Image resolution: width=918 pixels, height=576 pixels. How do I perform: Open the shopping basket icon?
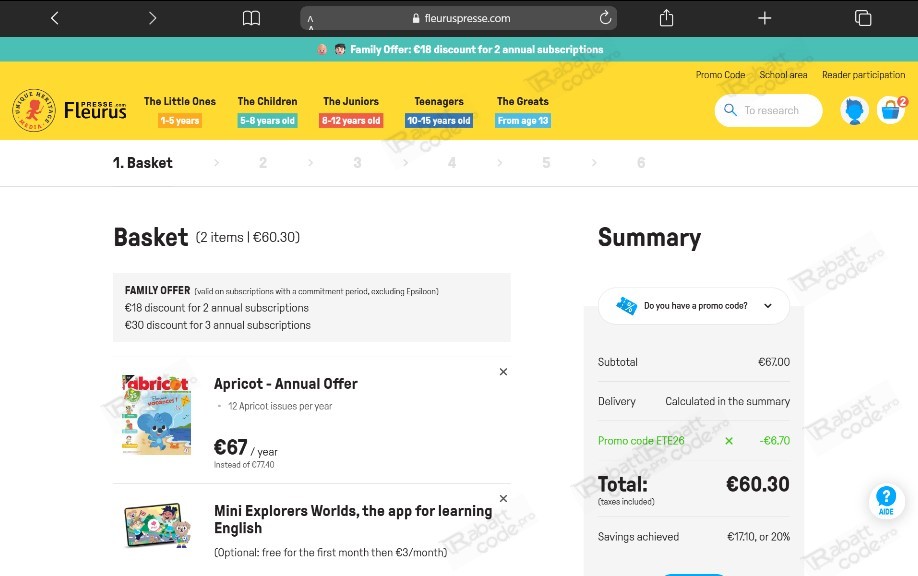pos(891,110)
